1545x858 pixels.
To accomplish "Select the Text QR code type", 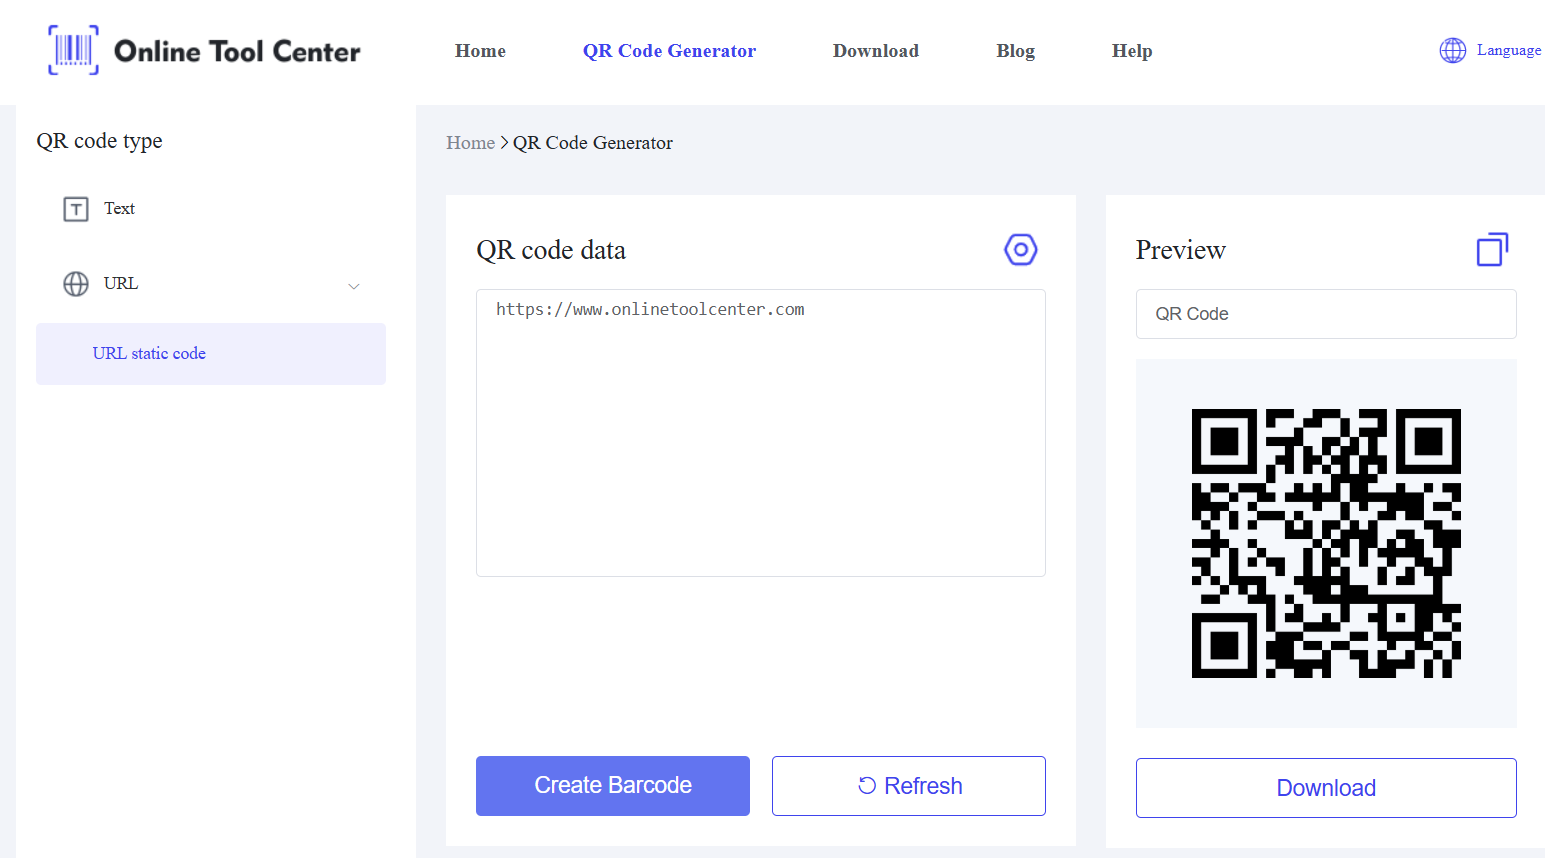I will [119, 209].
